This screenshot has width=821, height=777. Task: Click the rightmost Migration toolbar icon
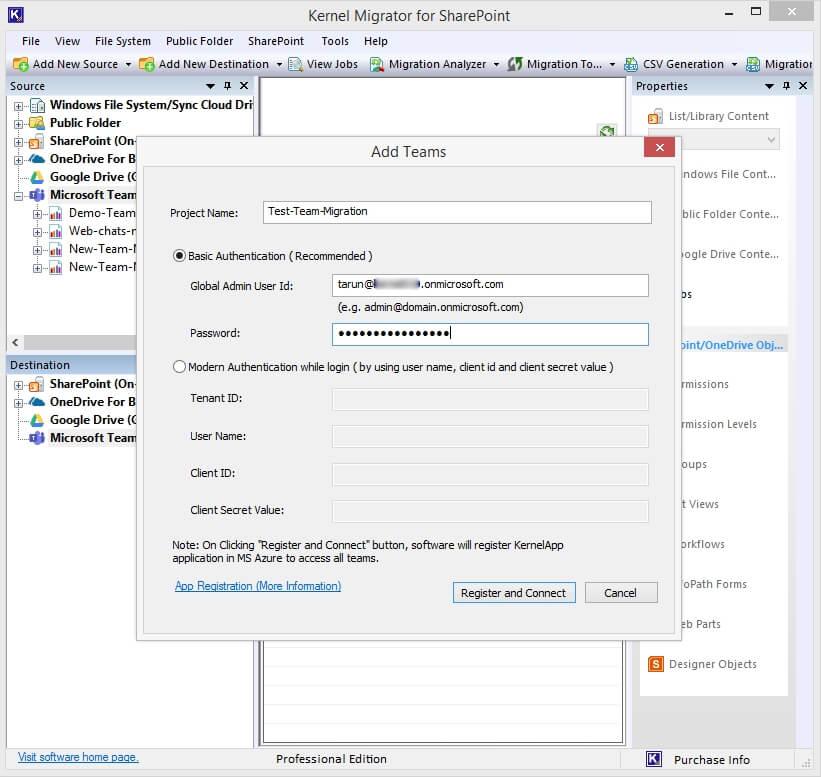click(753, 64)
